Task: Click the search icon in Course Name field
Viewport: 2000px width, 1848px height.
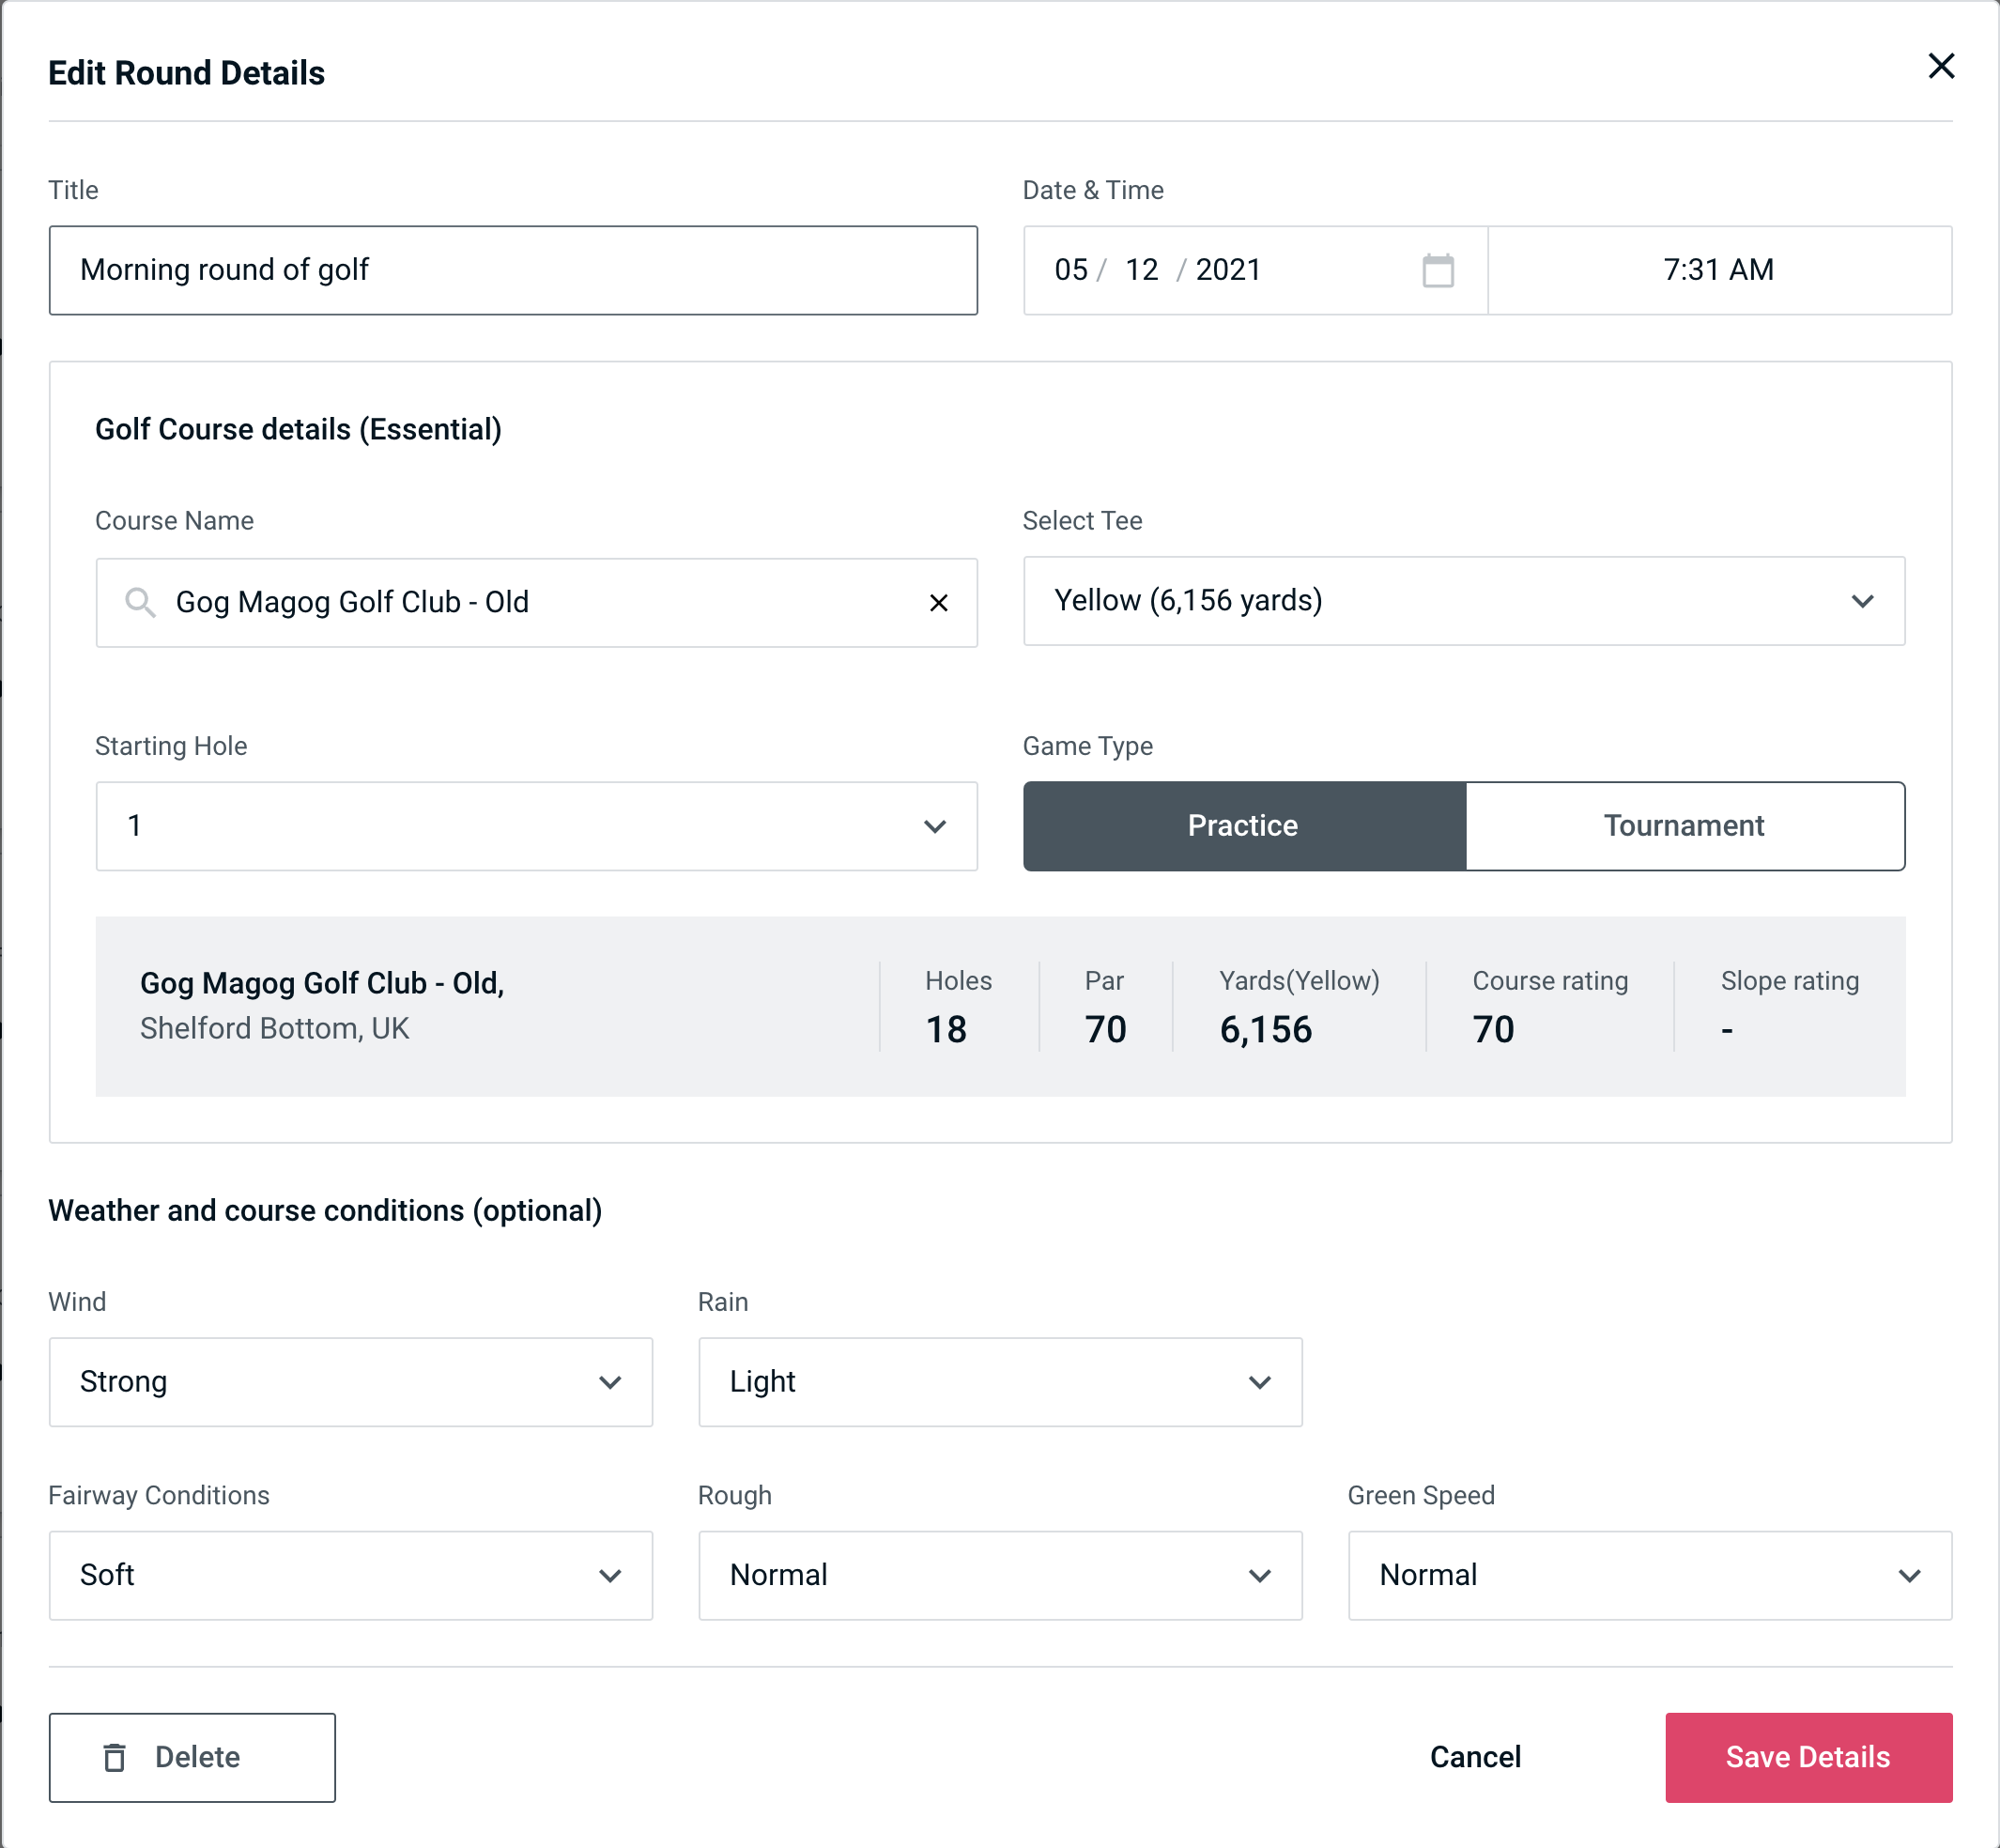Action: [139, 603]
